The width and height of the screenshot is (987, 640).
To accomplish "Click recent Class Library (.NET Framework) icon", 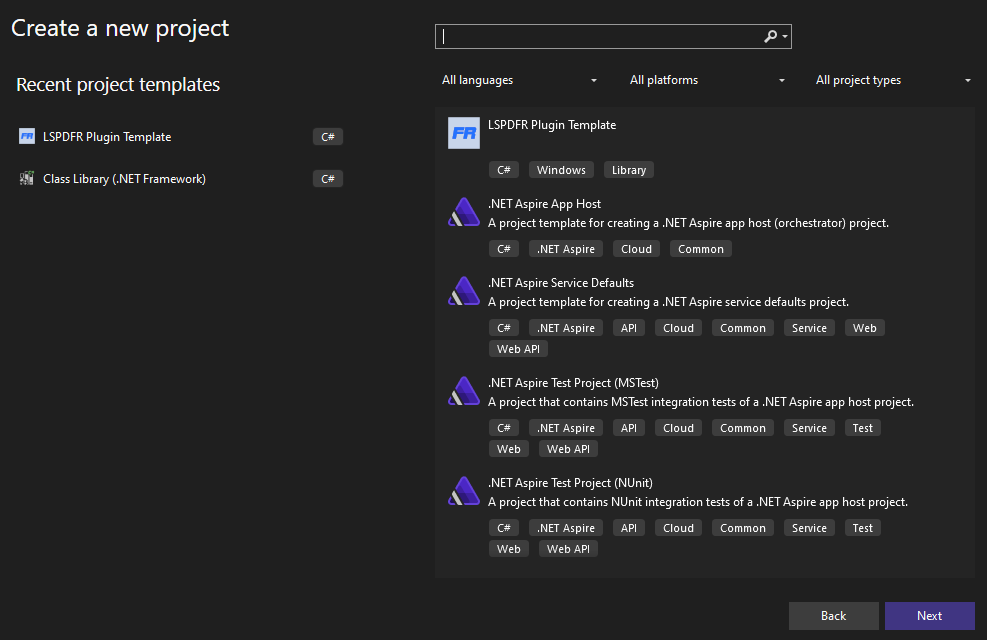I will click(x=27, y=179).
